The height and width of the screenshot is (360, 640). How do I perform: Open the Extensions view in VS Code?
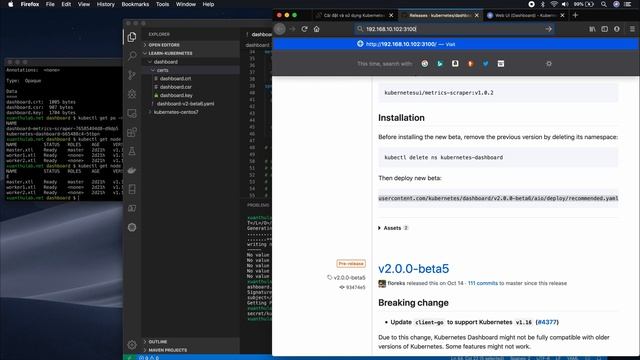(x=132, y=132)
